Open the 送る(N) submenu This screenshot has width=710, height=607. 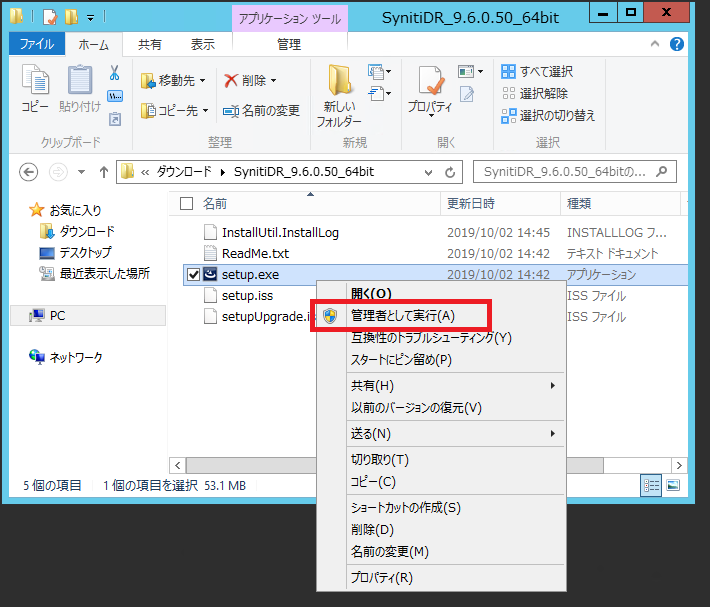tap(442, 434)
